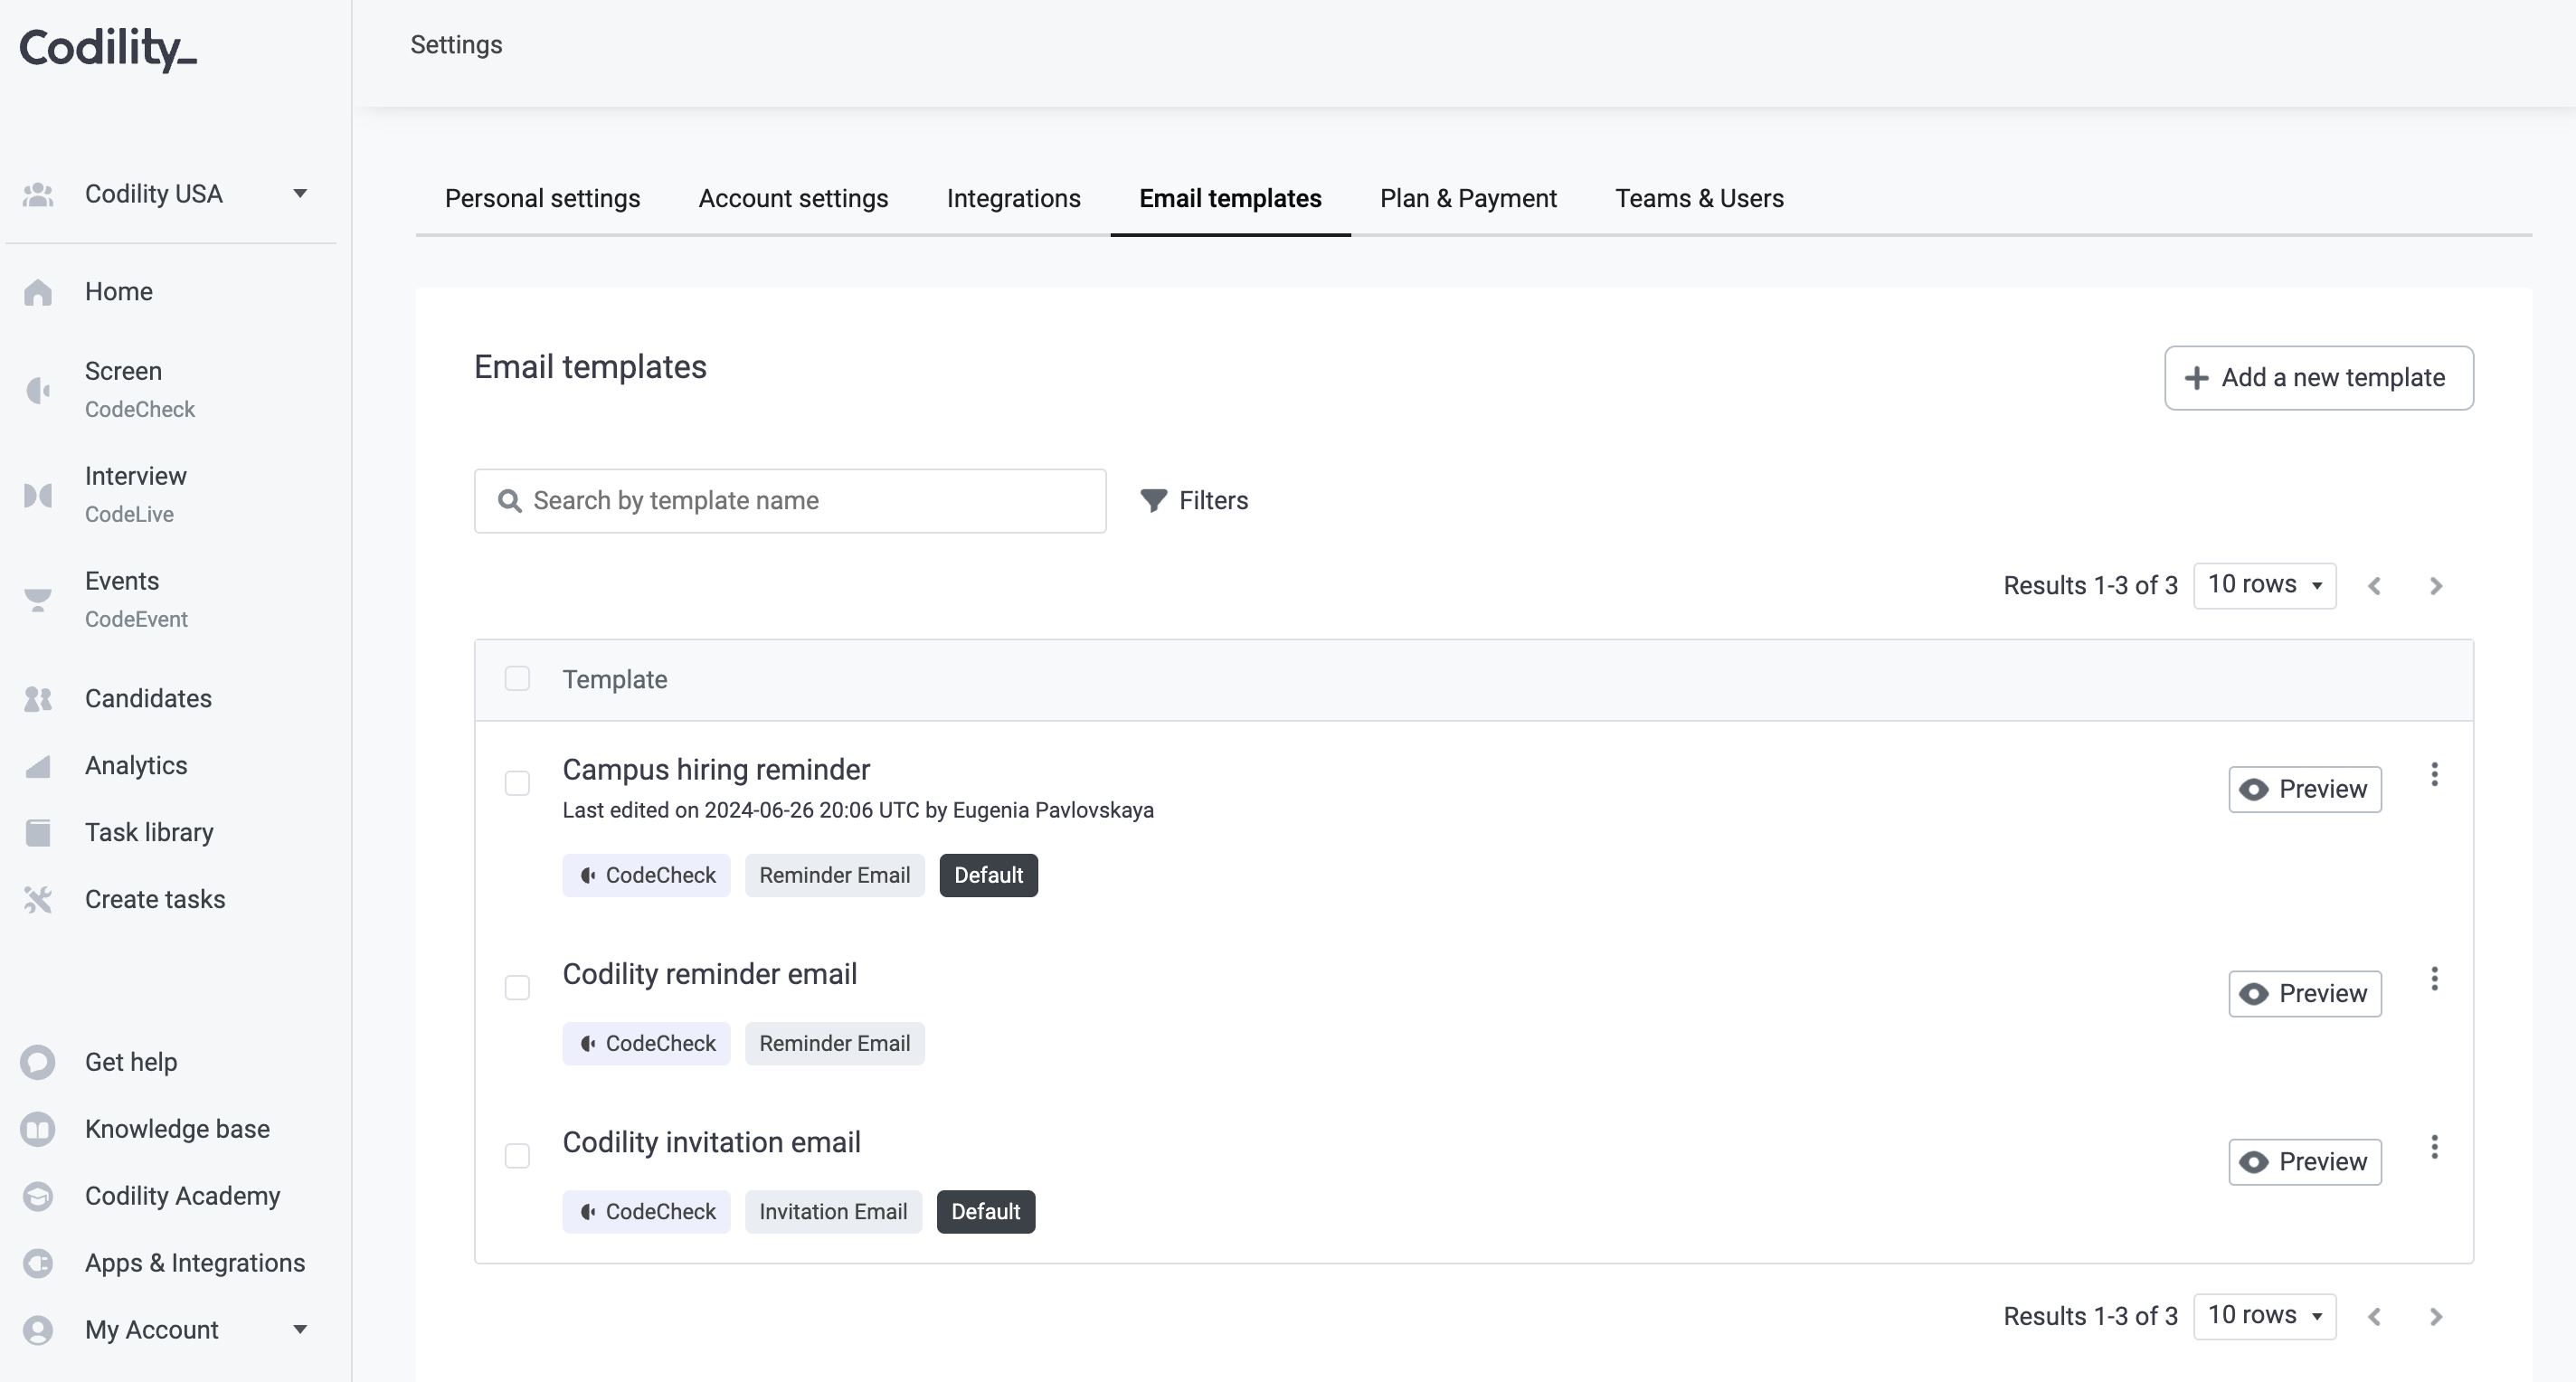Preview the Codility reminder email template

2305,994
